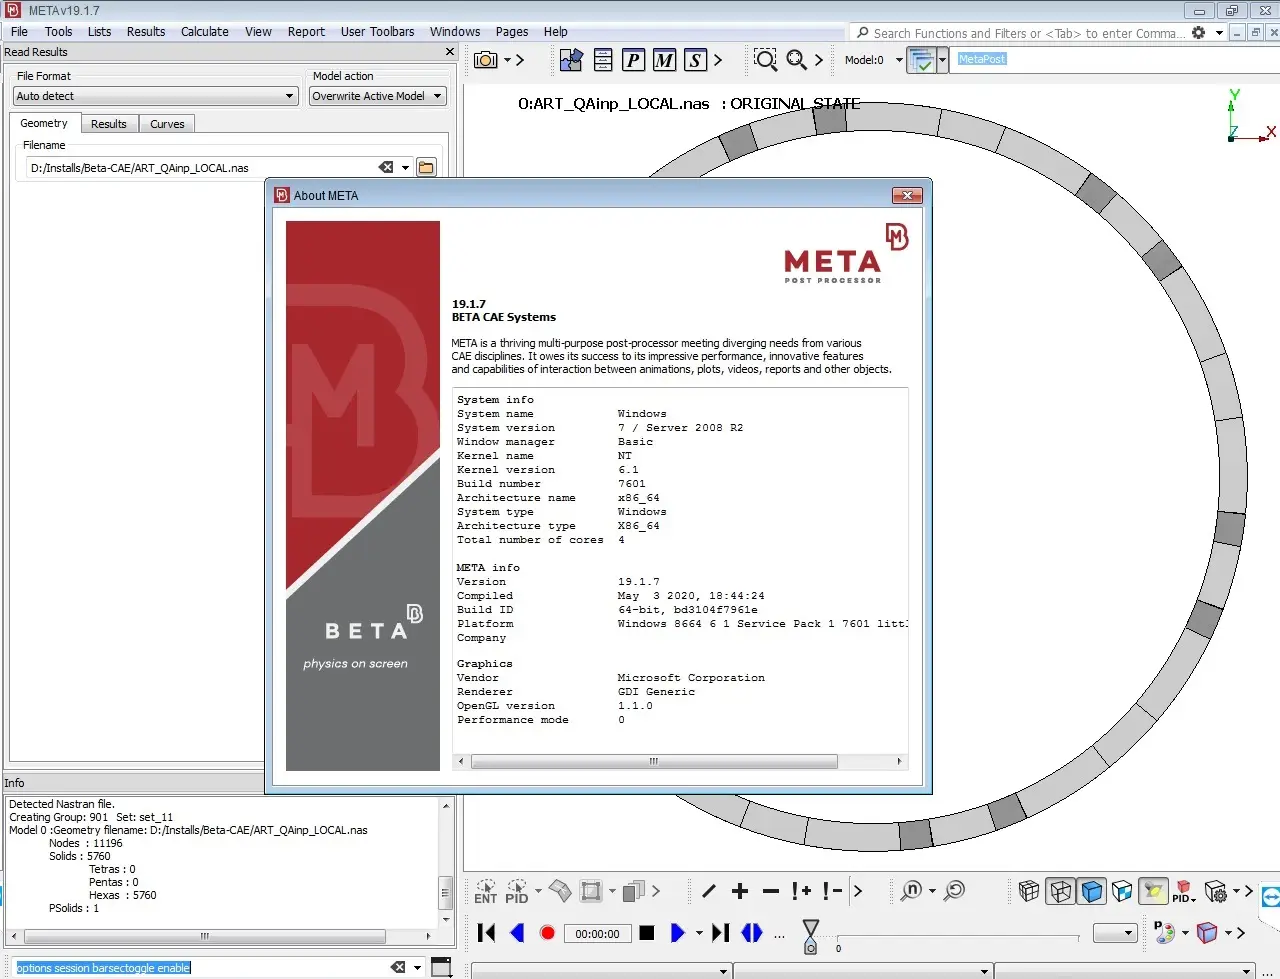1280x979 pixels.
Task: Click the 00:00:00 time field
Action: click(597, 933)
